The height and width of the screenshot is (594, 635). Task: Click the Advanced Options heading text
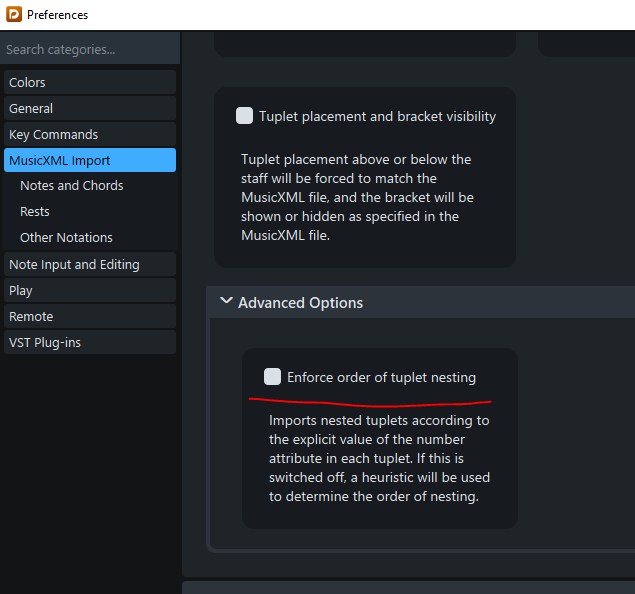point(300,302)
